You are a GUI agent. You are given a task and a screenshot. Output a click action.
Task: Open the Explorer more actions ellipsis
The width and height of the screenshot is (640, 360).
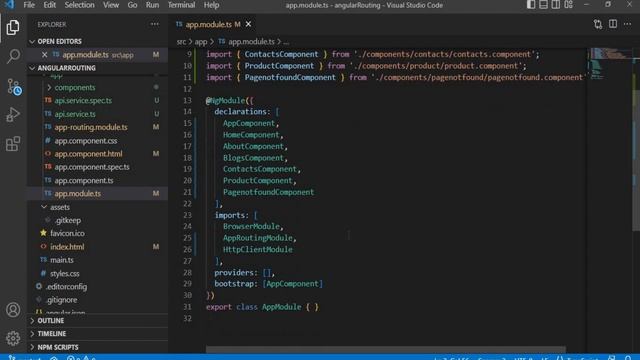point(155,24)
